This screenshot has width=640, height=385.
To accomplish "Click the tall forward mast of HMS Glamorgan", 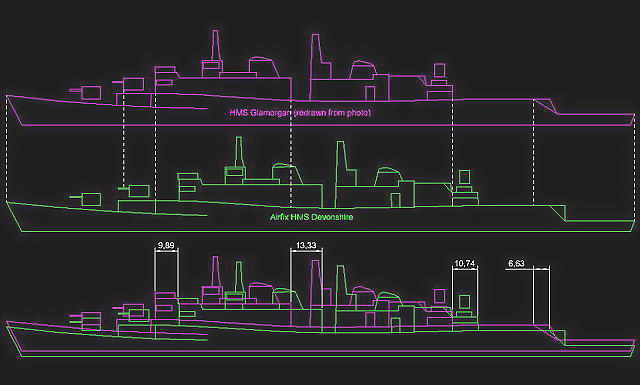I will tap(216, 45).
